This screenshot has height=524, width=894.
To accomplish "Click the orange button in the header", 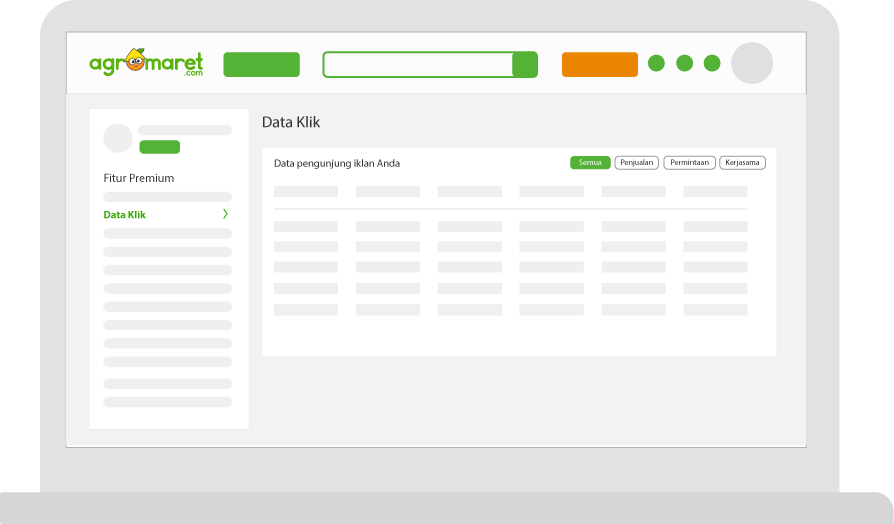I will point(599,65).
